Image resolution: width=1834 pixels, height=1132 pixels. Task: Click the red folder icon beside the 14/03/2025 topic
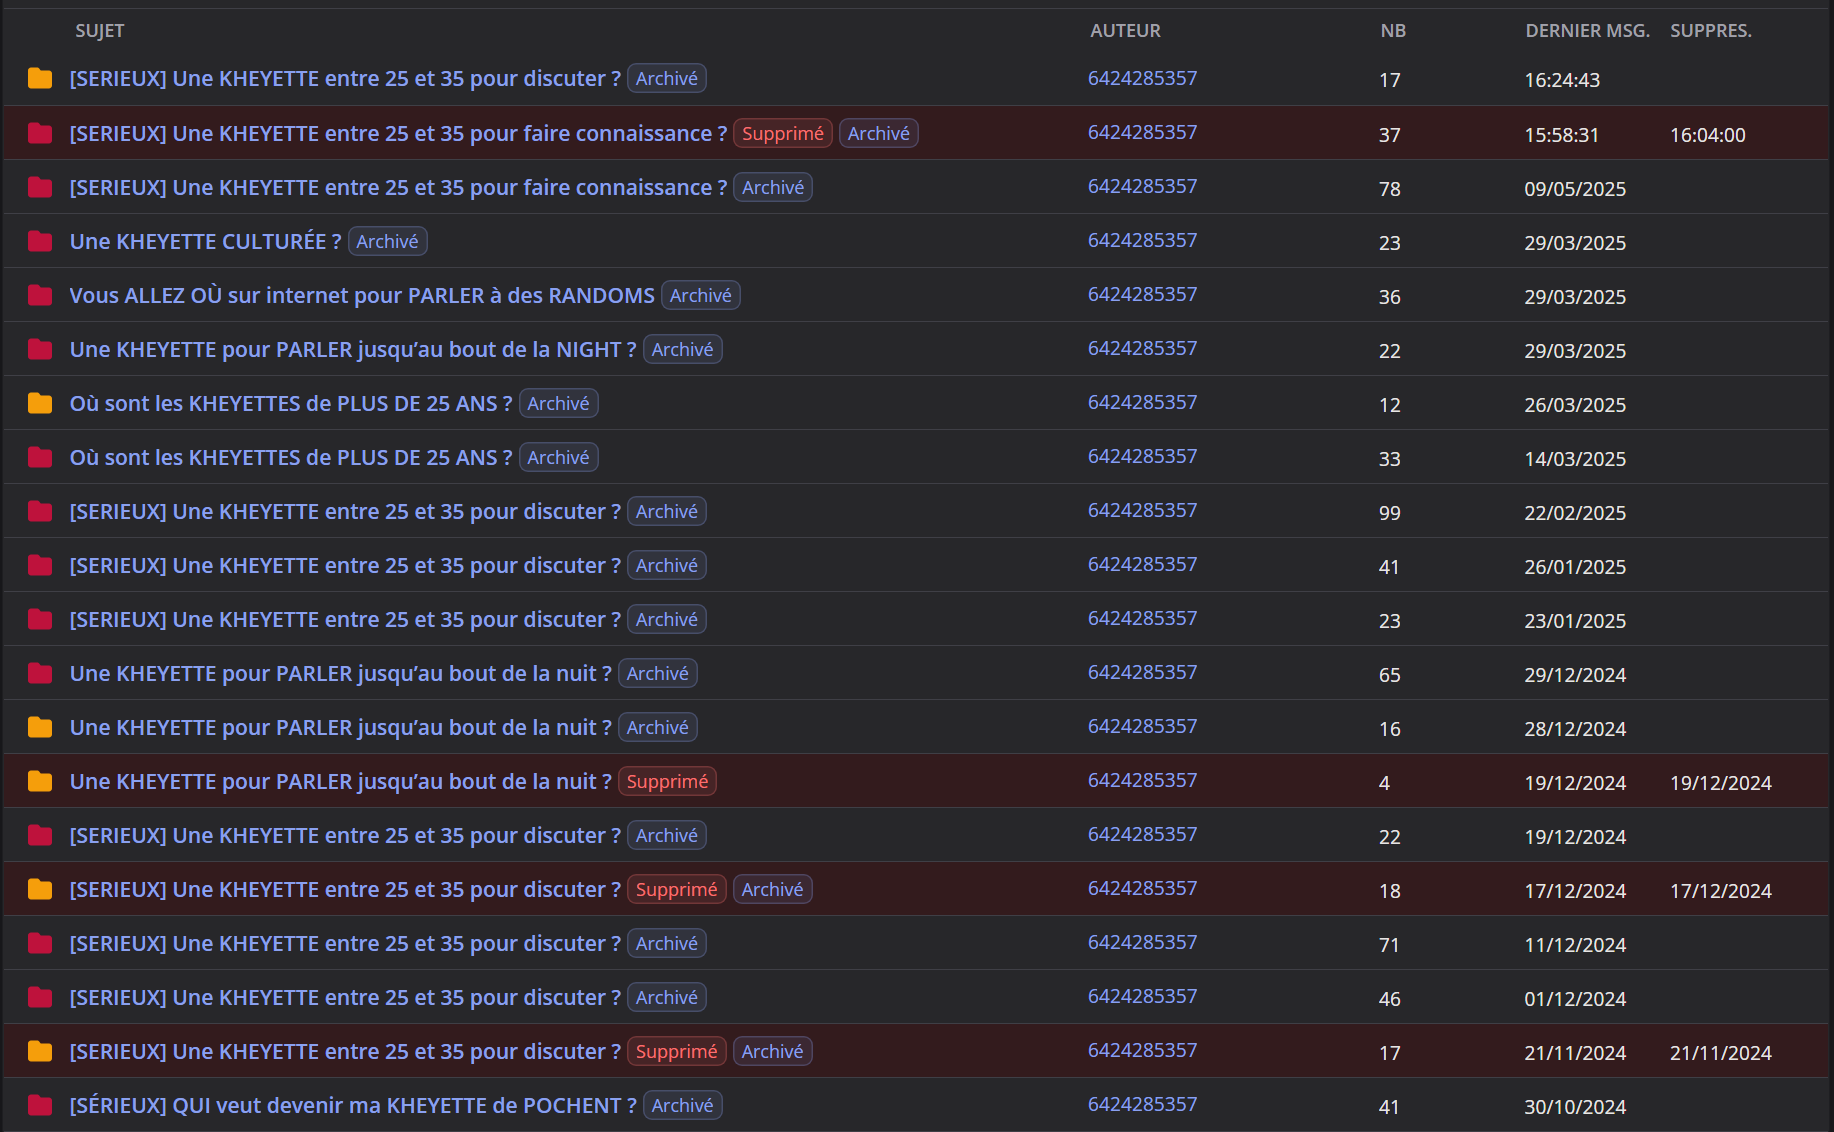pyautogui.click(x=40, y=457)
